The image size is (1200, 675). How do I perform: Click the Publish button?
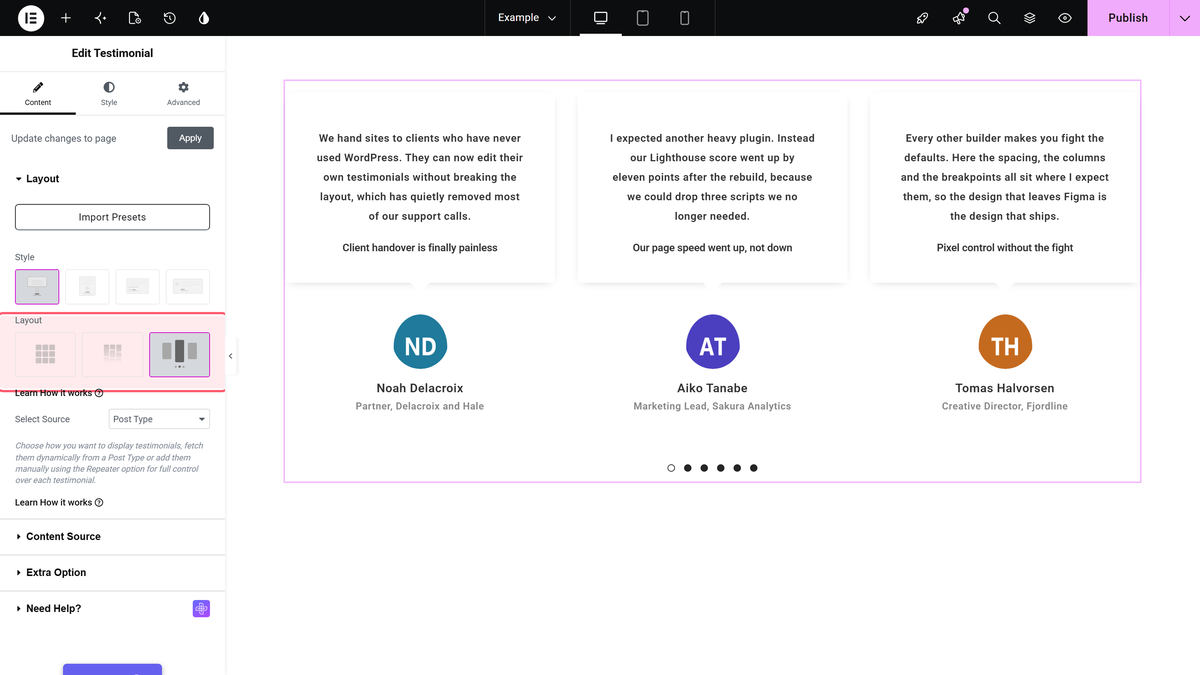[x=1128, y=18]
